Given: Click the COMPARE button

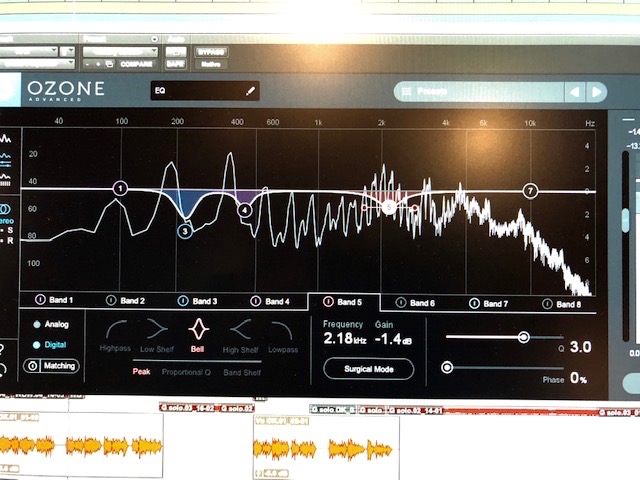Looking at the screenshot, I should (x=136, y=64).
